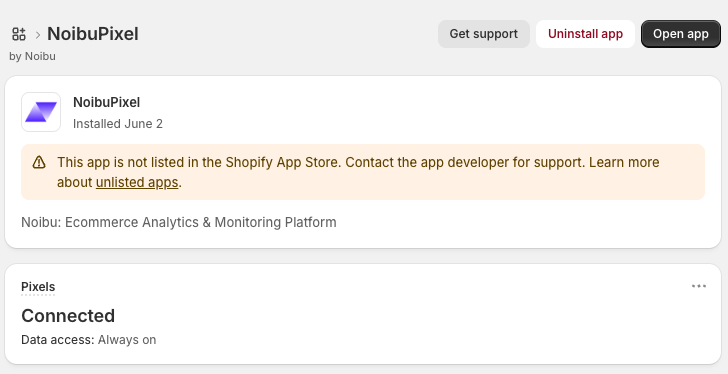Click the Apps grid breadcrumb icon
Viewport: 728px width, 374px height.
(x=19, y=34)
